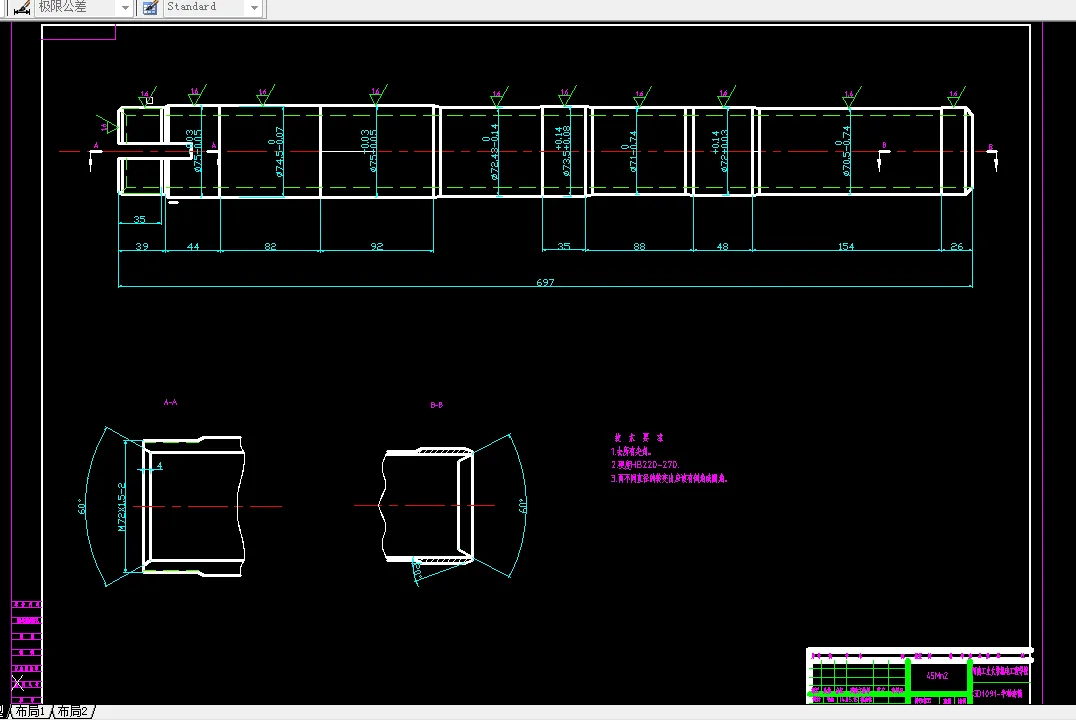Select the 92 length dimension

click(x=377, y=246)
